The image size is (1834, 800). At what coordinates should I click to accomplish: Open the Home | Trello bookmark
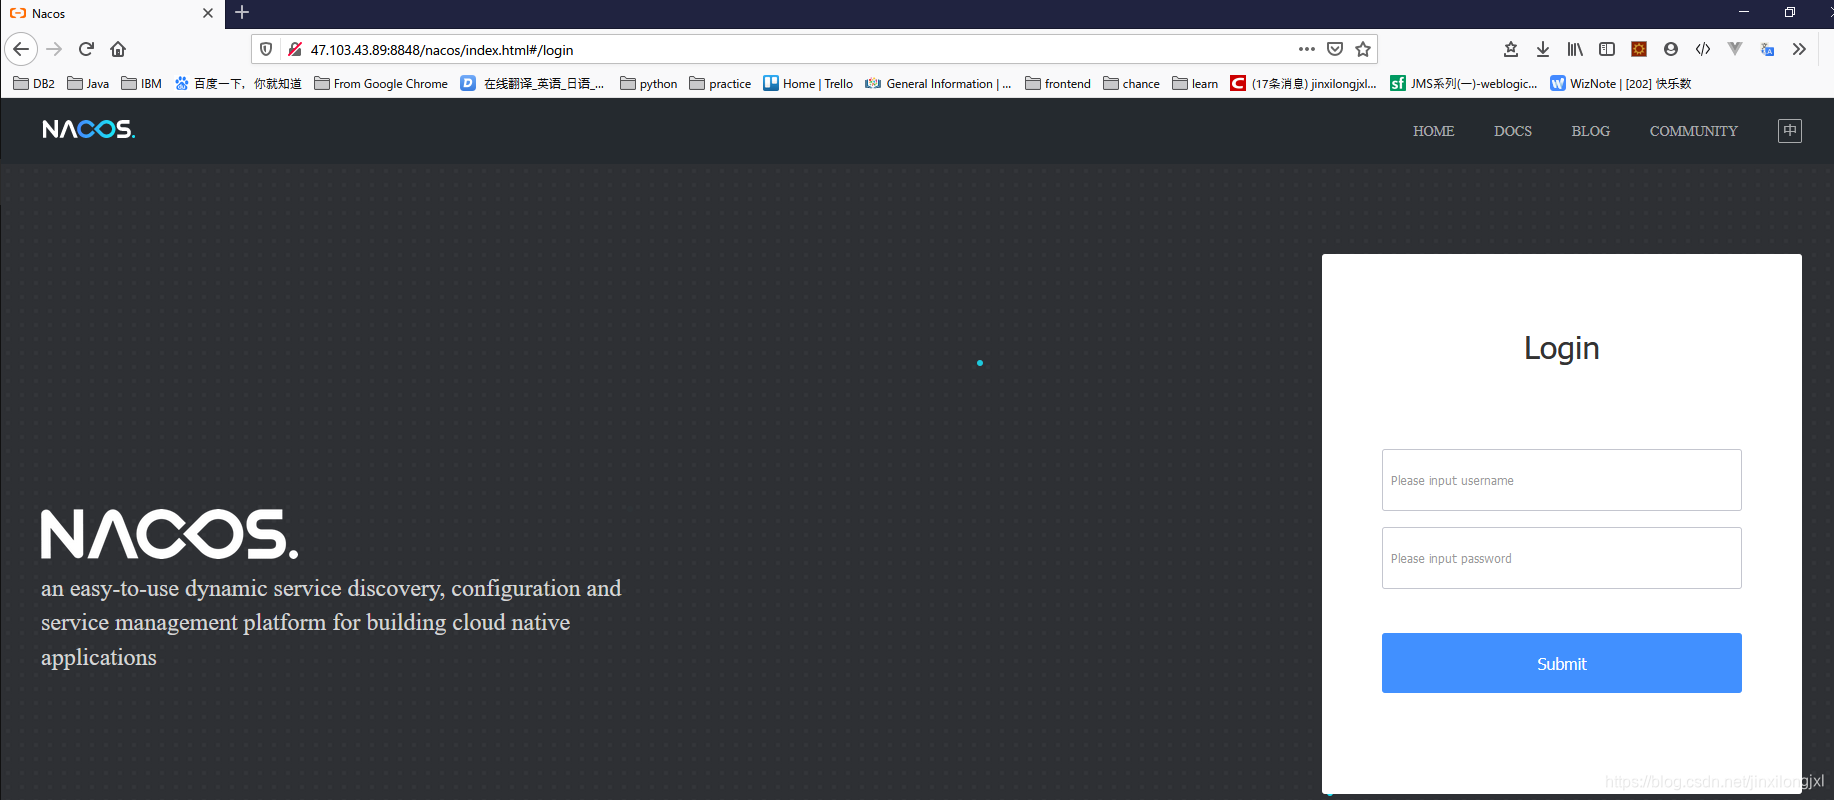pyautogui.click(x=808, y=84)
